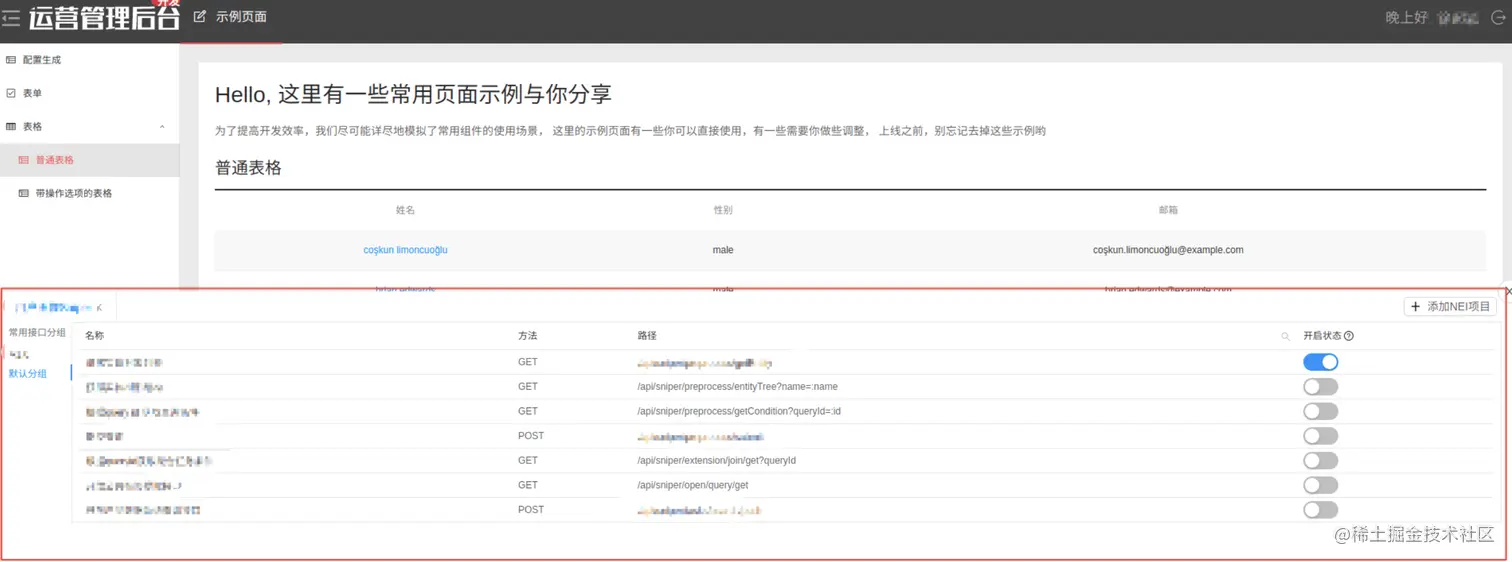Click the help icon next to 开启状态
The width and height of the screenshot is (1512, 562).
click(x=1349, y=336)
